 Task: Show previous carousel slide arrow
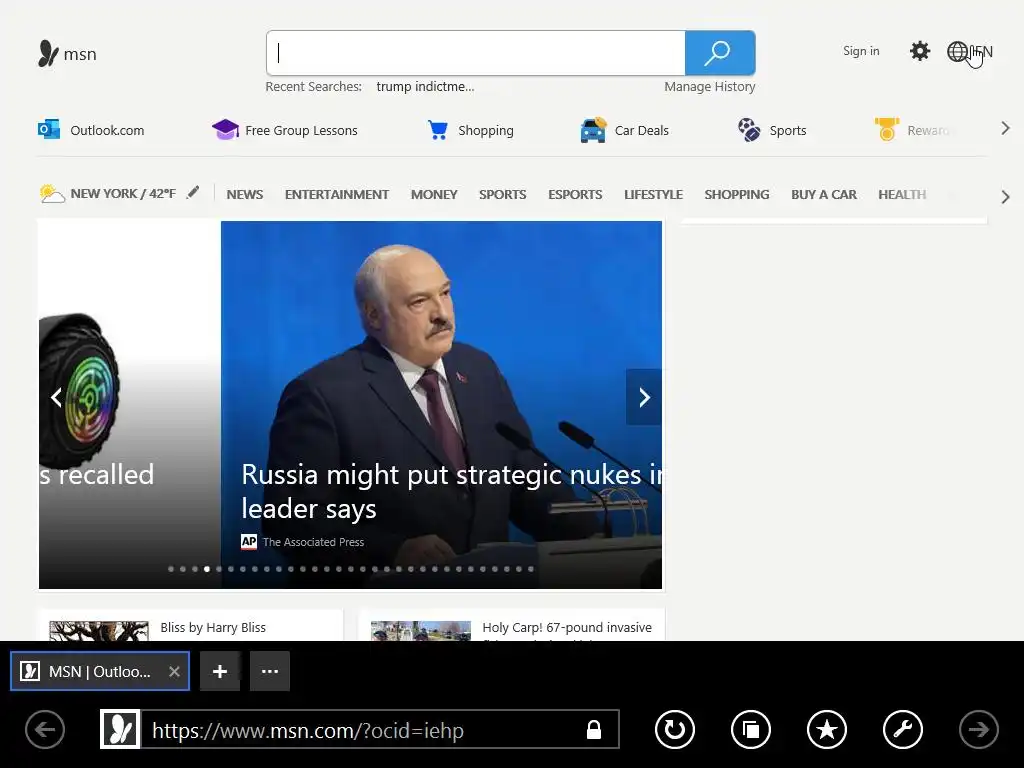coord(57,397)
